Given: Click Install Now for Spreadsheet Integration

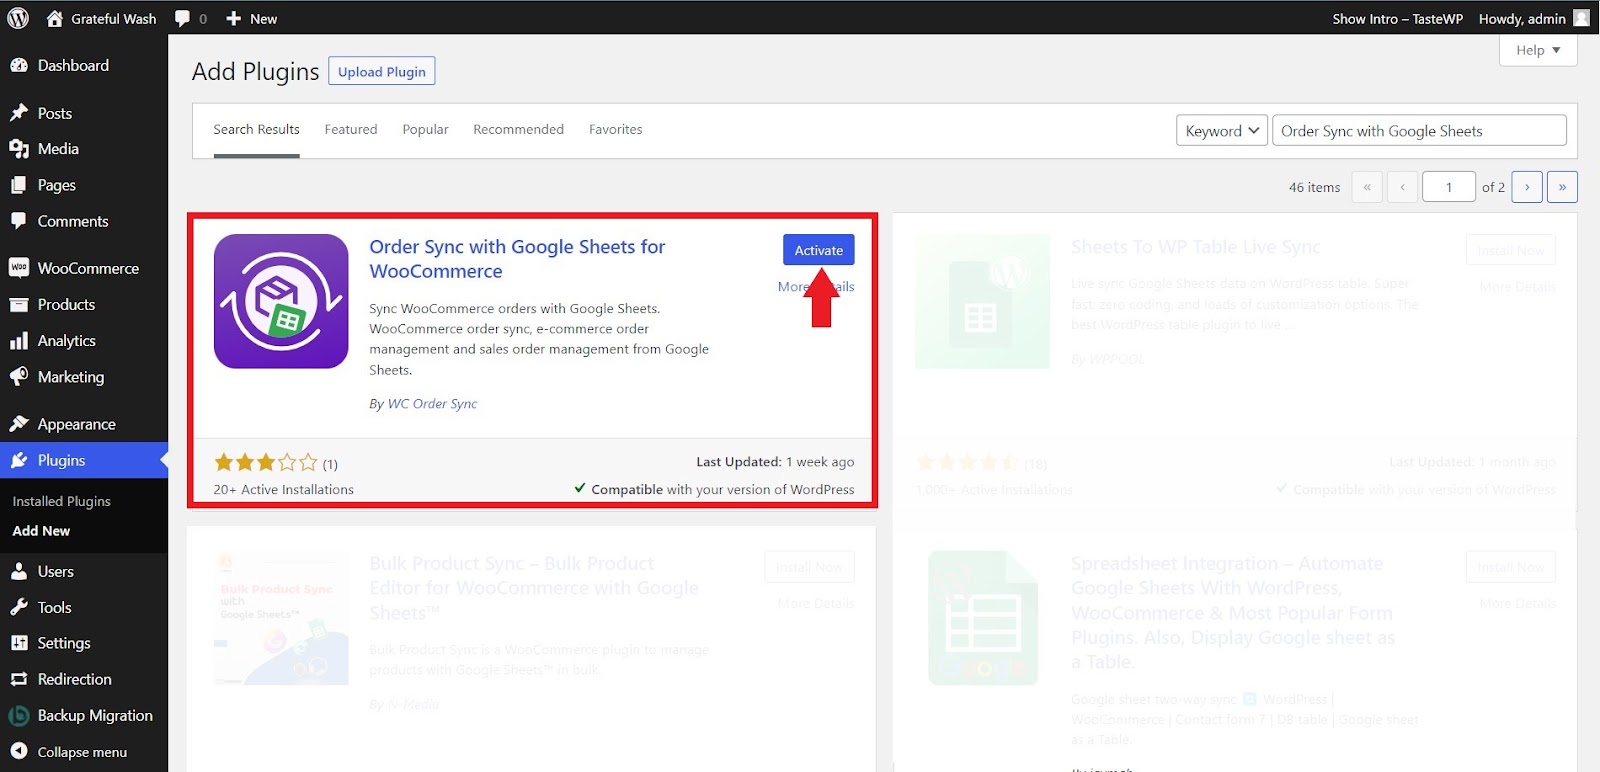Looking at the screenshot, I should click(1511, 567).
